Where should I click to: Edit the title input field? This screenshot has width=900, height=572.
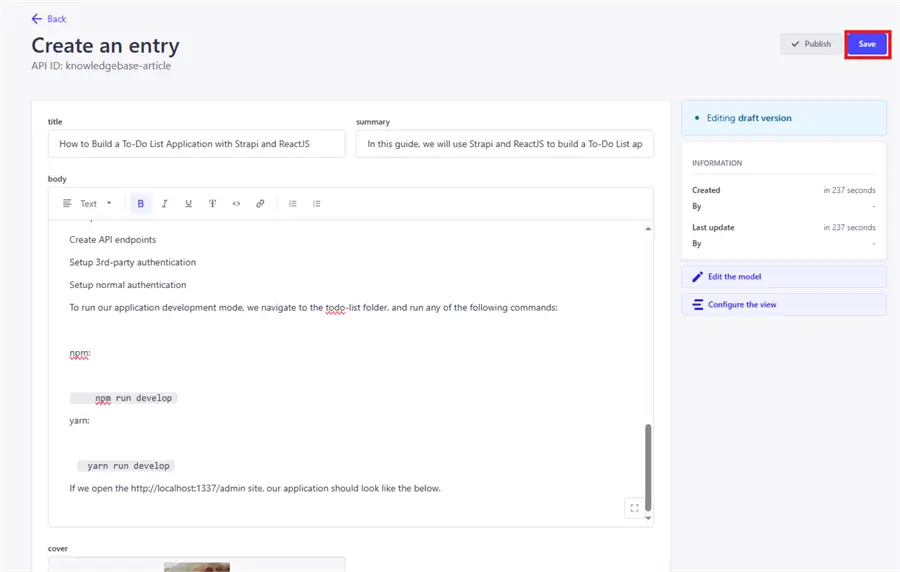pyautogui.click(x=196, y=144)
